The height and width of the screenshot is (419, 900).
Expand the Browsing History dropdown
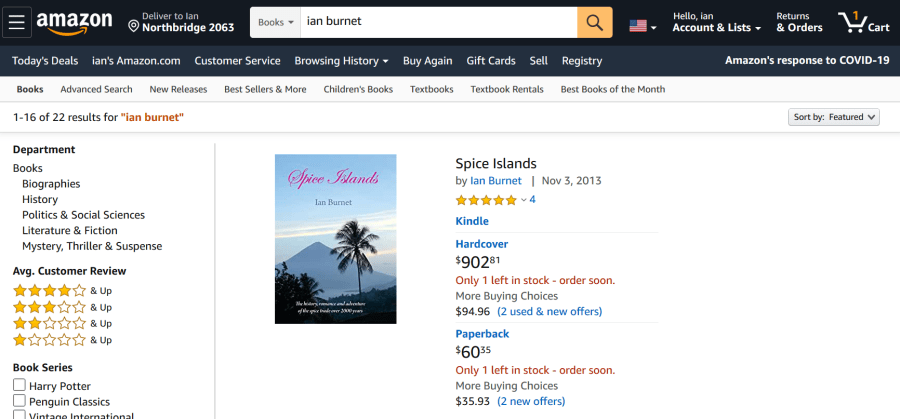[341, 61]
